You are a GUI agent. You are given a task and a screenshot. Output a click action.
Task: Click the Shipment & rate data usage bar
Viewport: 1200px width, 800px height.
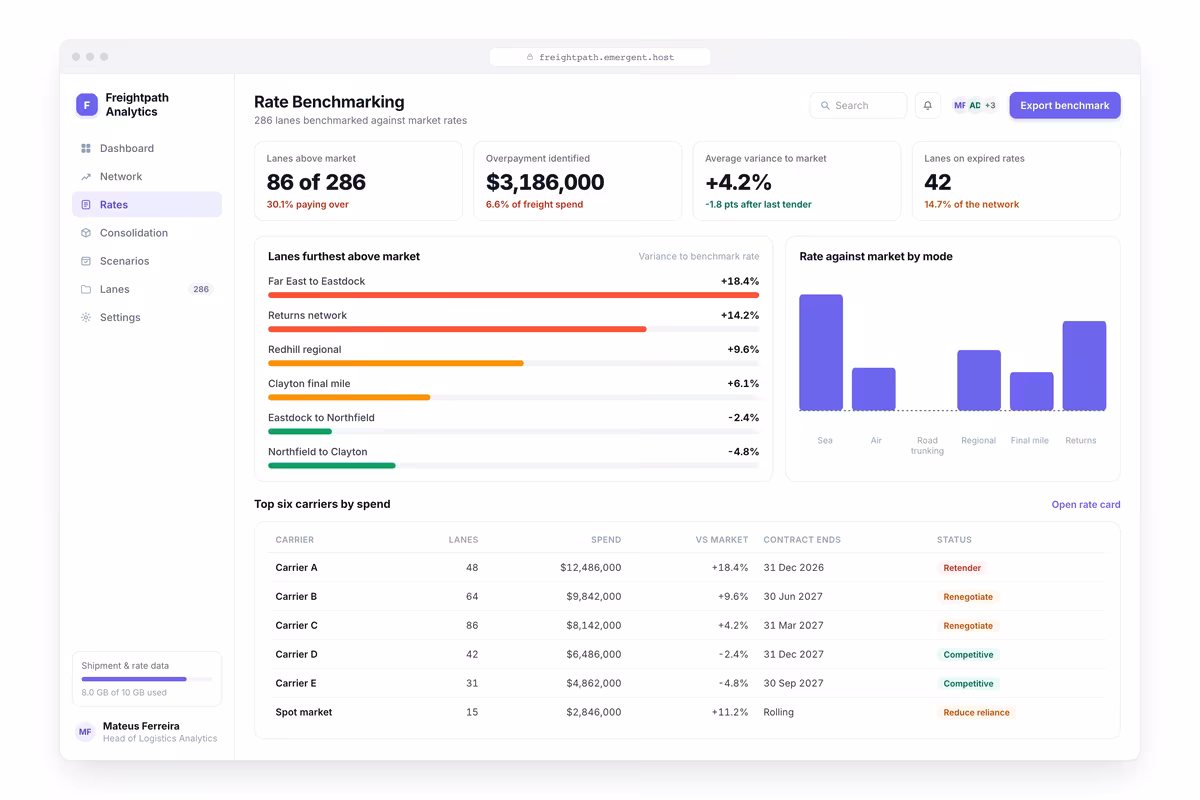tap(147, 679)
